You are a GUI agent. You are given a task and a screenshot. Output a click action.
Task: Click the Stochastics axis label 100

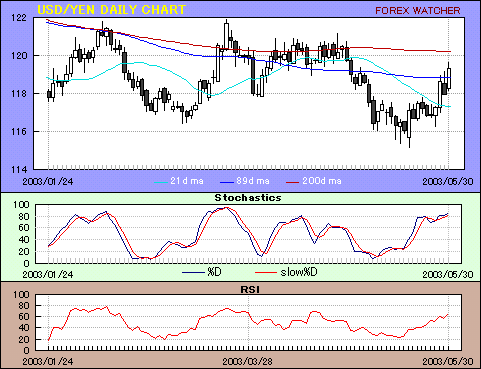tap(21, 204)
